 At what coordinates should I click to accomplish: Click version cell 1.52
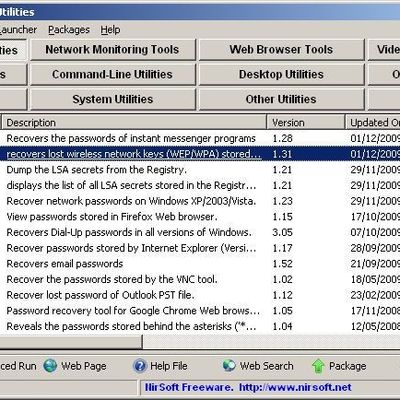tap(282, 264)
